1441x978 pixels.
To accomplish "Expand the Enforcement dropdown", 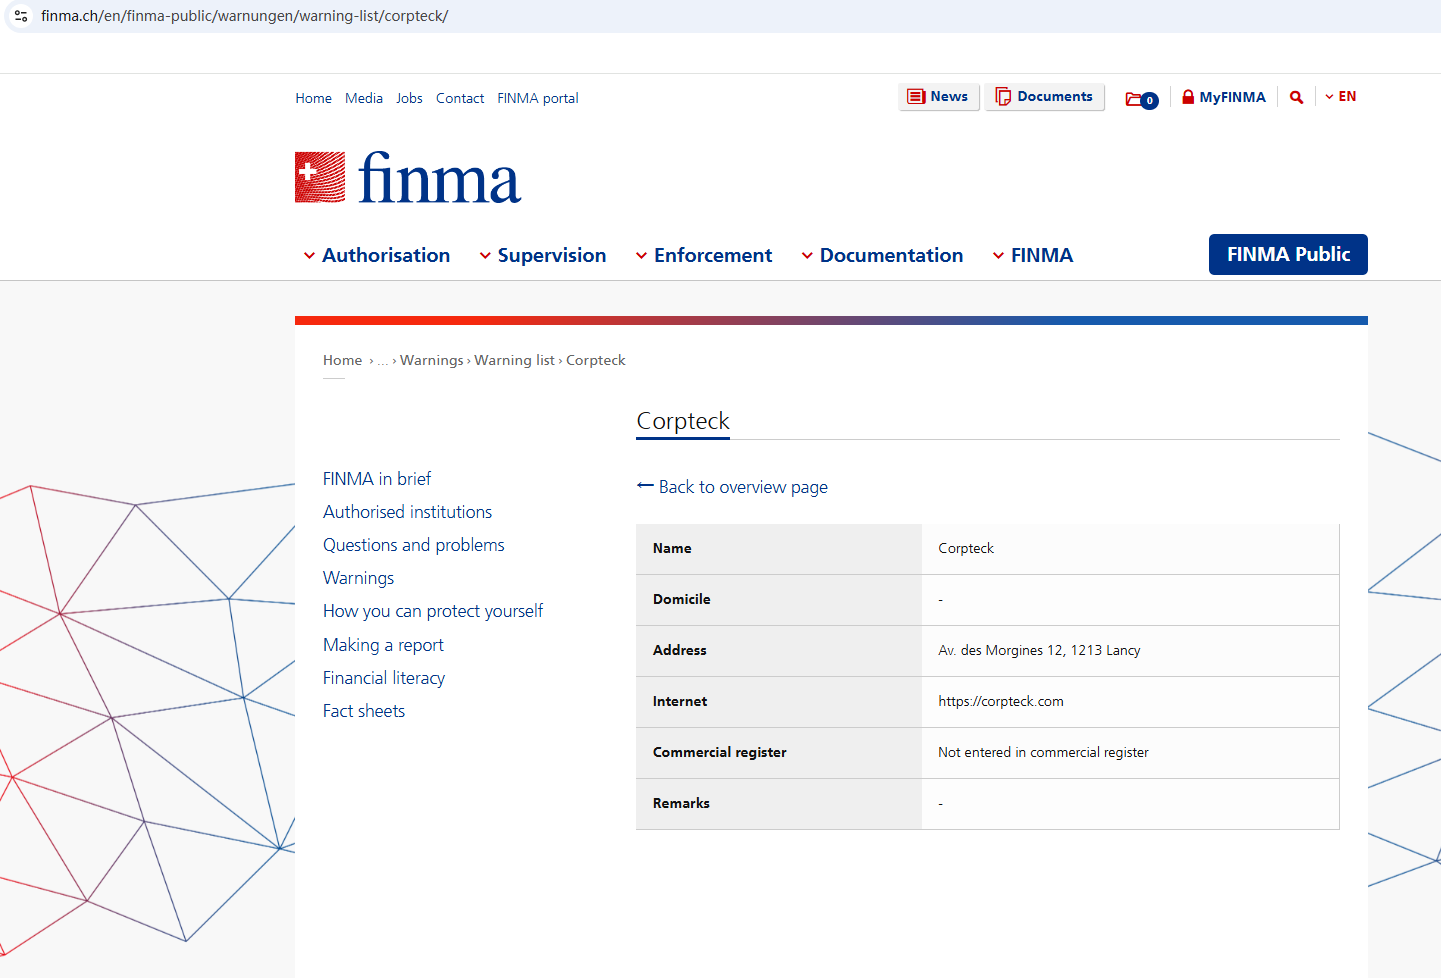I will pos(704,255).
